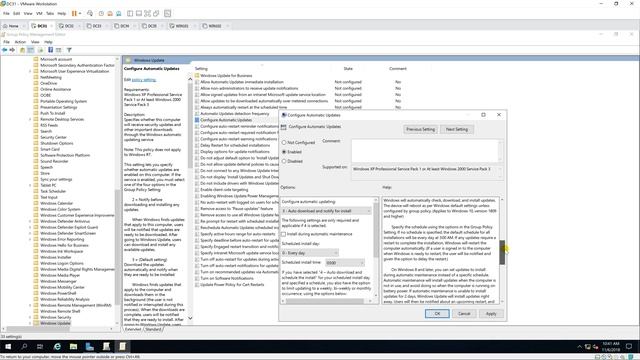Image resolution: width=640 pixels, height=360 pixels.
Task: Select the Windows PowerShell tree item
Action: [58, 293]
